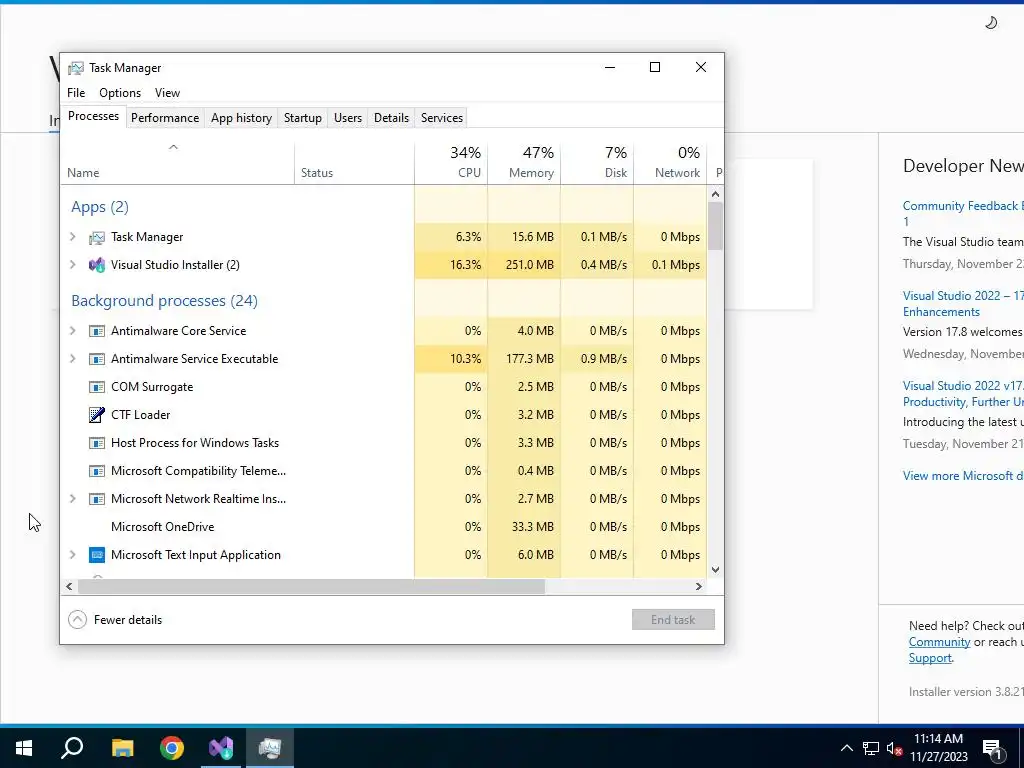Open the Support link
The image size is (1024, 768).
(x=930, y=658)
